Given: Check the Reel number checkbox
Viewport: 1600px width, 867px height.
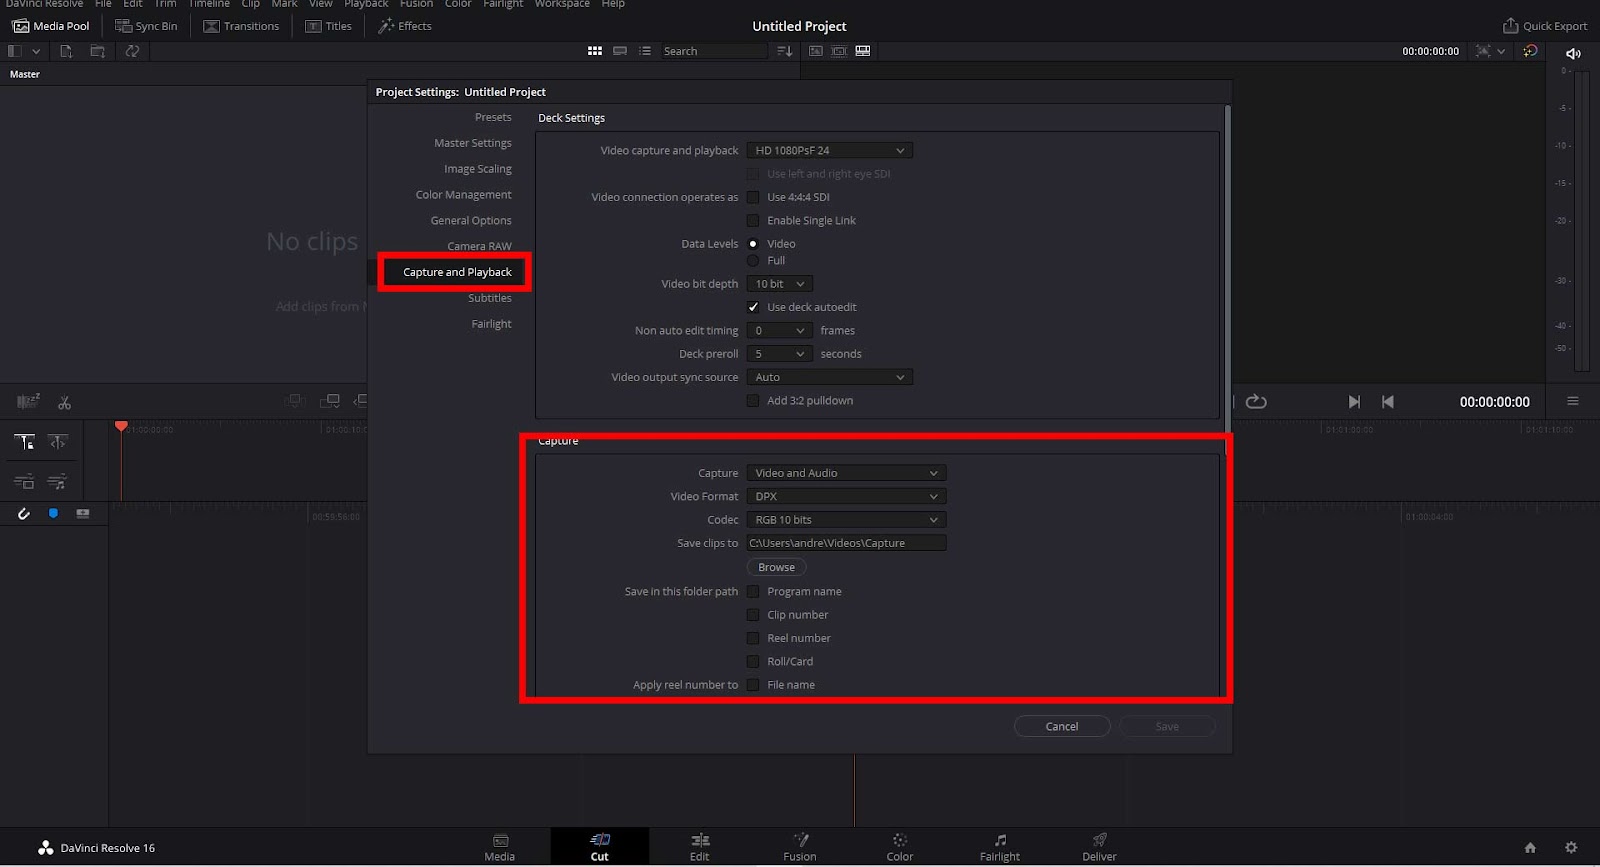Looking at the screenshot, I should (x=753, y=638).
